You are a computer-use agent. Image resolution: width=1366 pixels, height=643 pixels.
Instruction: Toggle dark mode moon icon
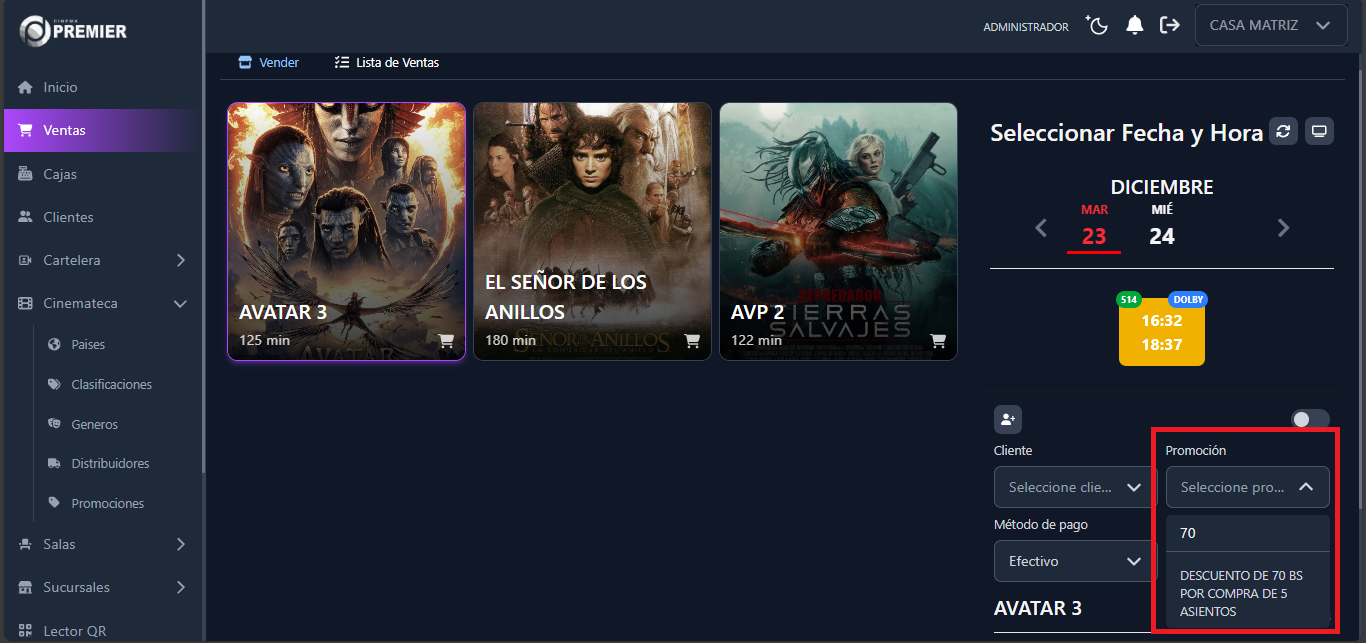[x=1097, y=25]
